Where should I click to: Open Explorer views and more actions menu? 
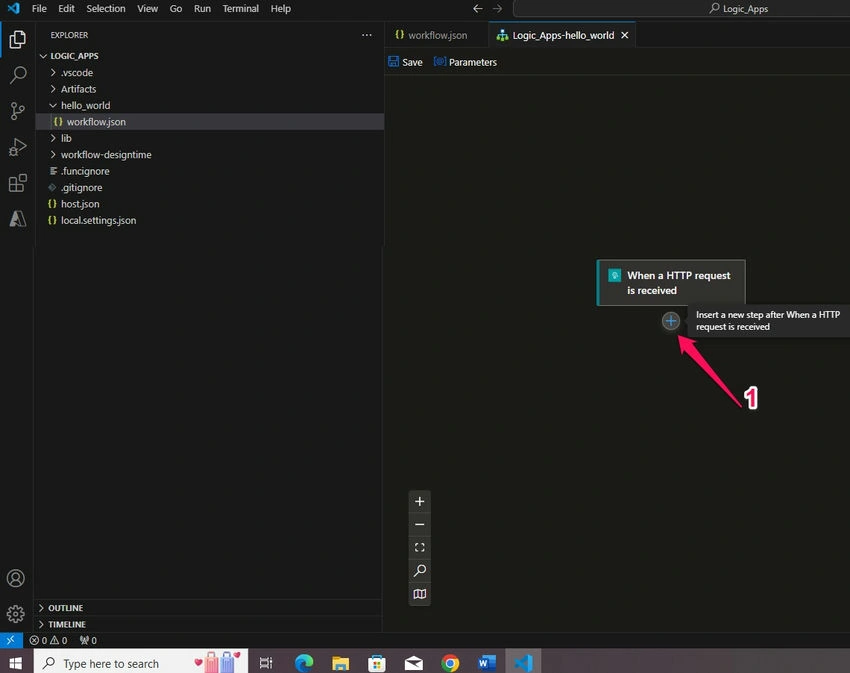367,35
